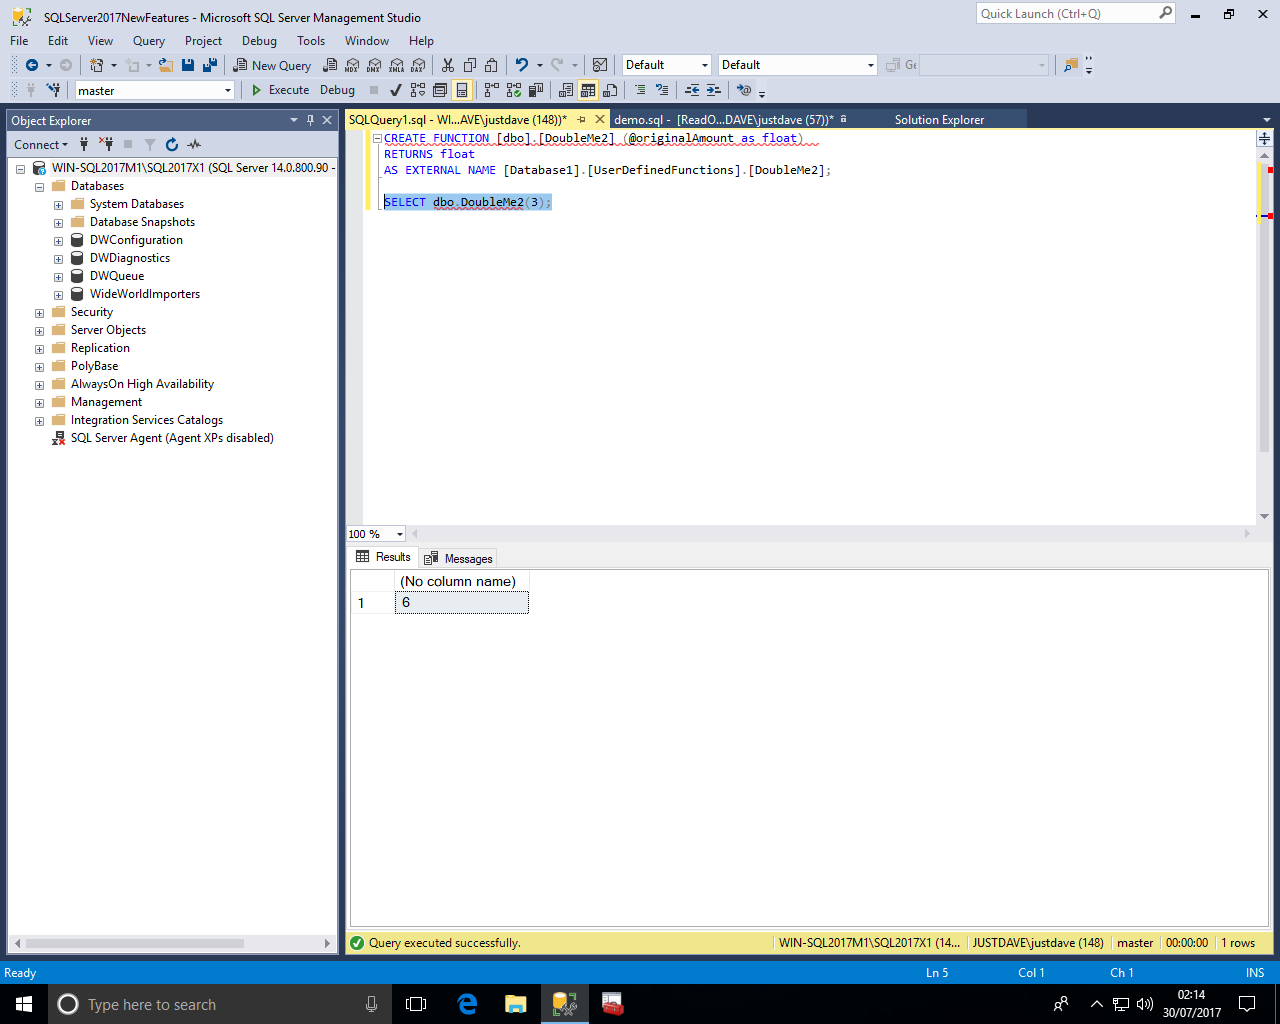The image size is (1280, 1024).
Task: Toggle Results to Grid output mode
Action: 588,90
